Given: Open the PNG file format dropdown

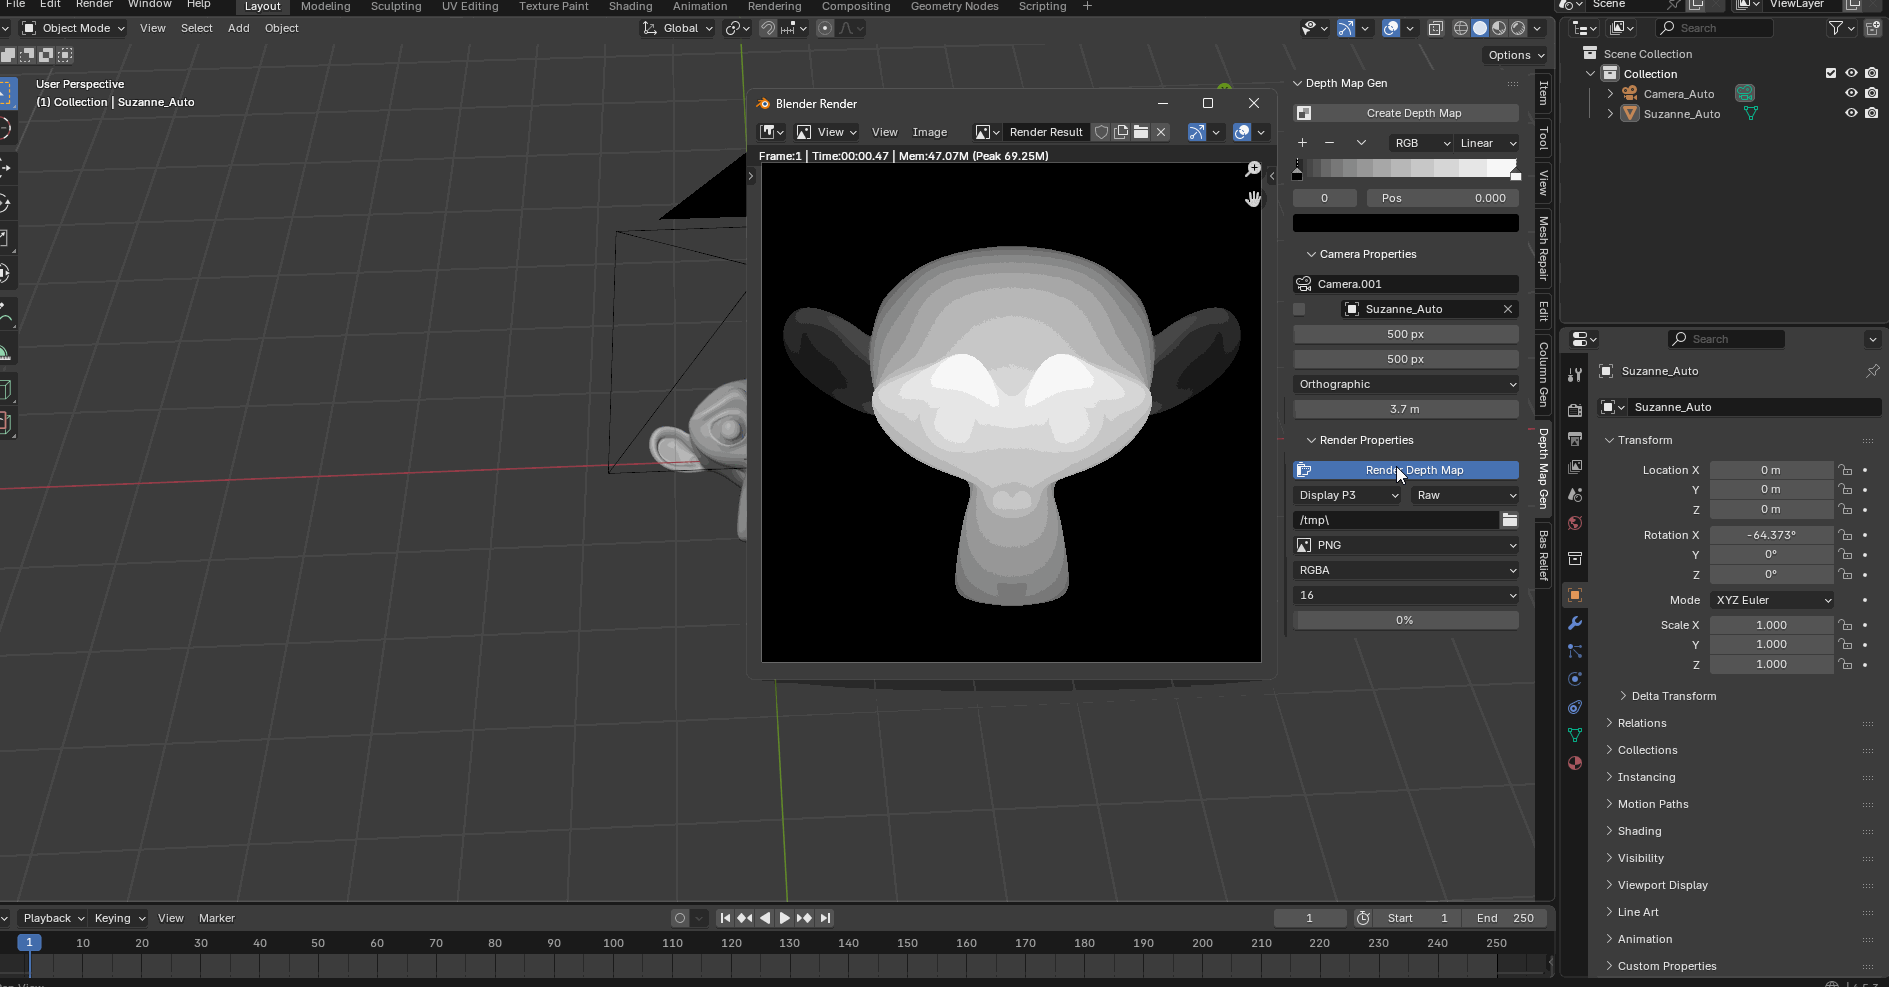Looking at the screenshot, I should (x=1406, y=545).
